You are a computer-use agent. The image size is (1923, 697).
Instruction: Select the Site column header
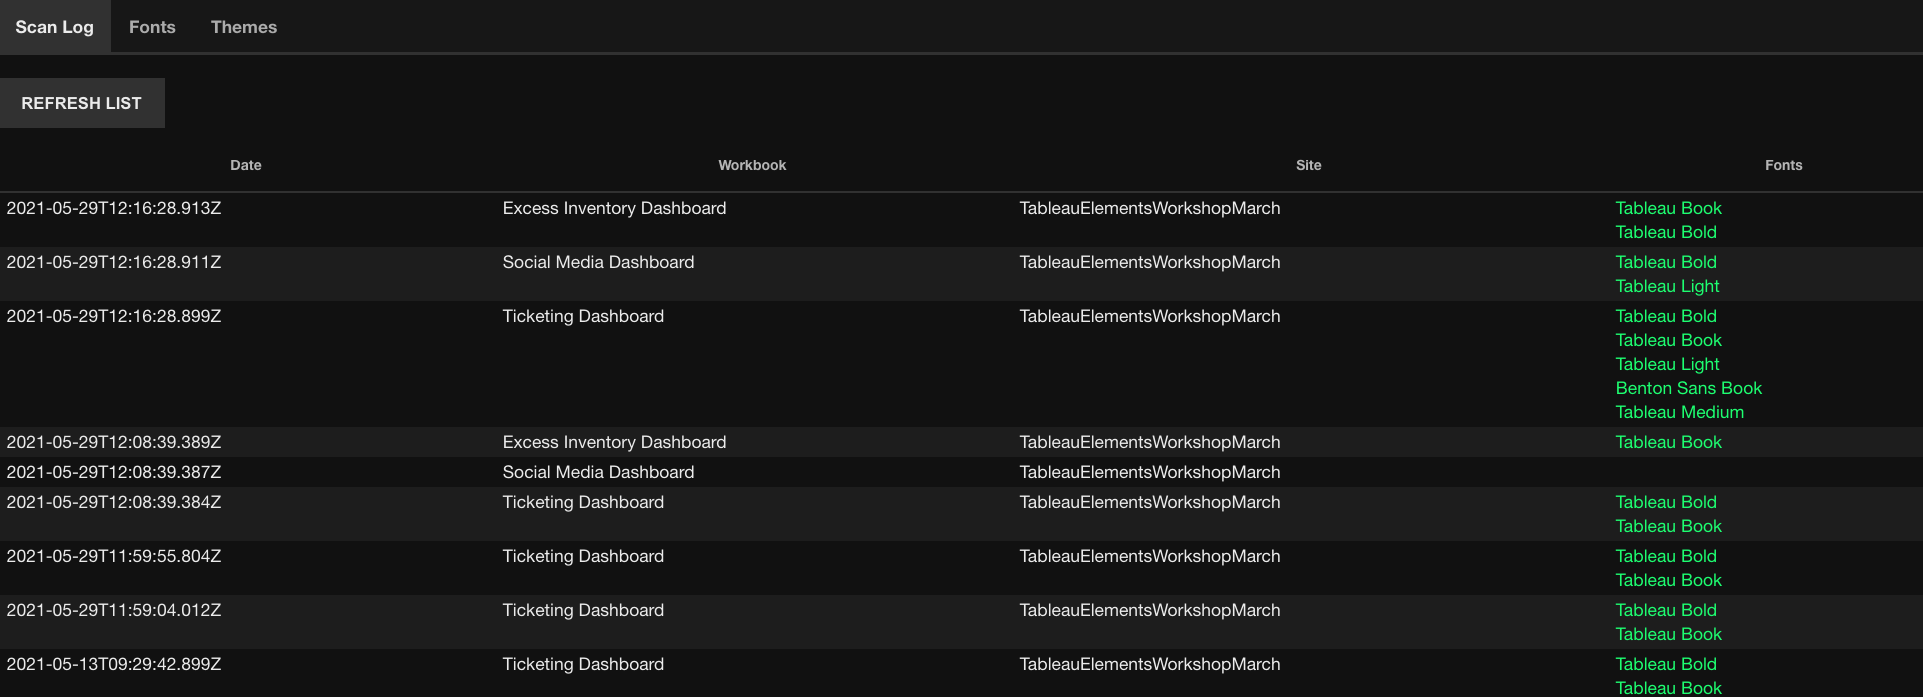1309,165
